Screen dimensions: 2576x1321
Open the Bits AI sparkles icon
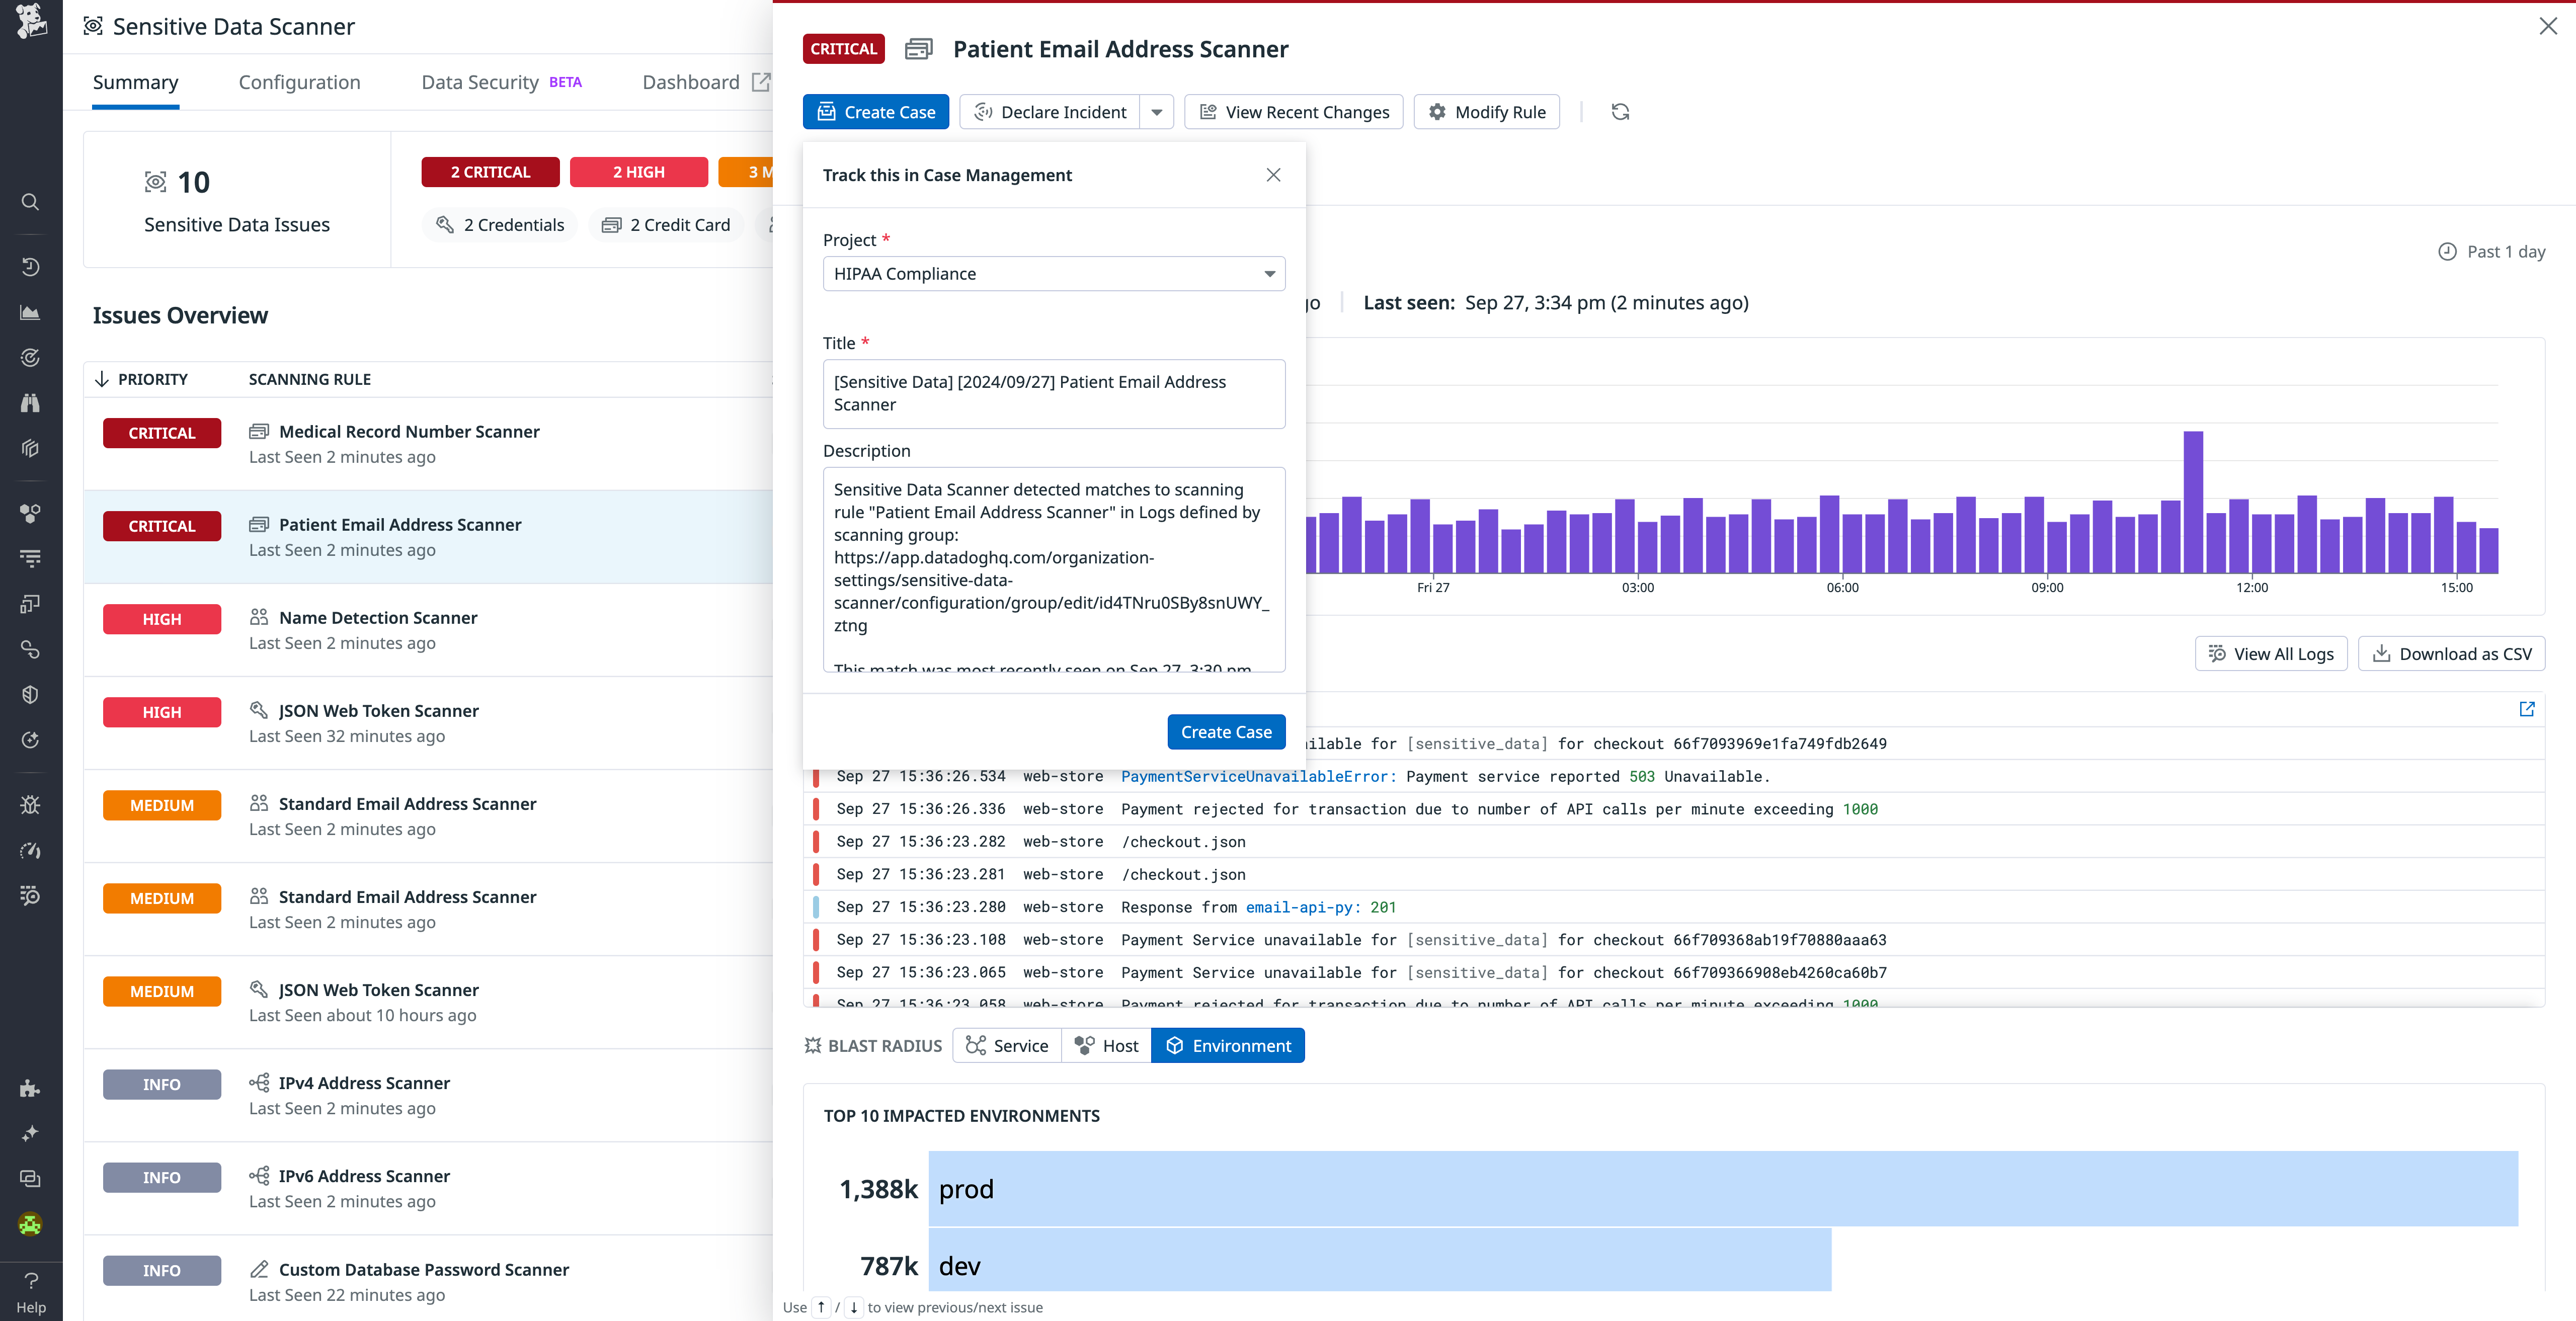(30, 1133)
